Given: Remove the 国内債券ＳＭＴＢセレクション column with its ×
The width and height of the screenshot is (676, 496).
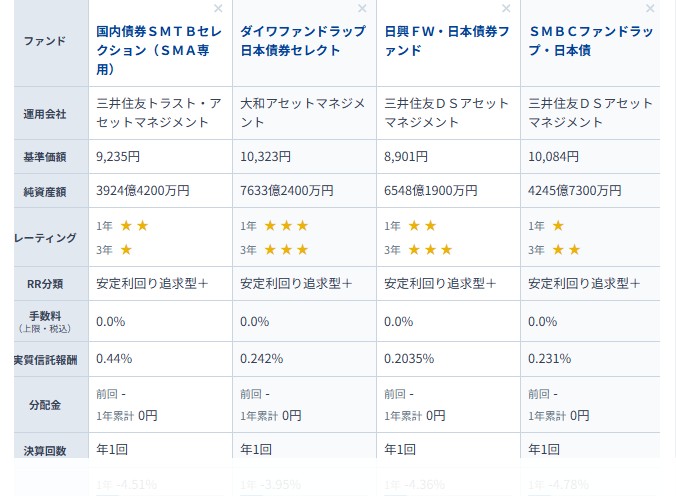Looking at the screenshot, I should pos(218,8).
